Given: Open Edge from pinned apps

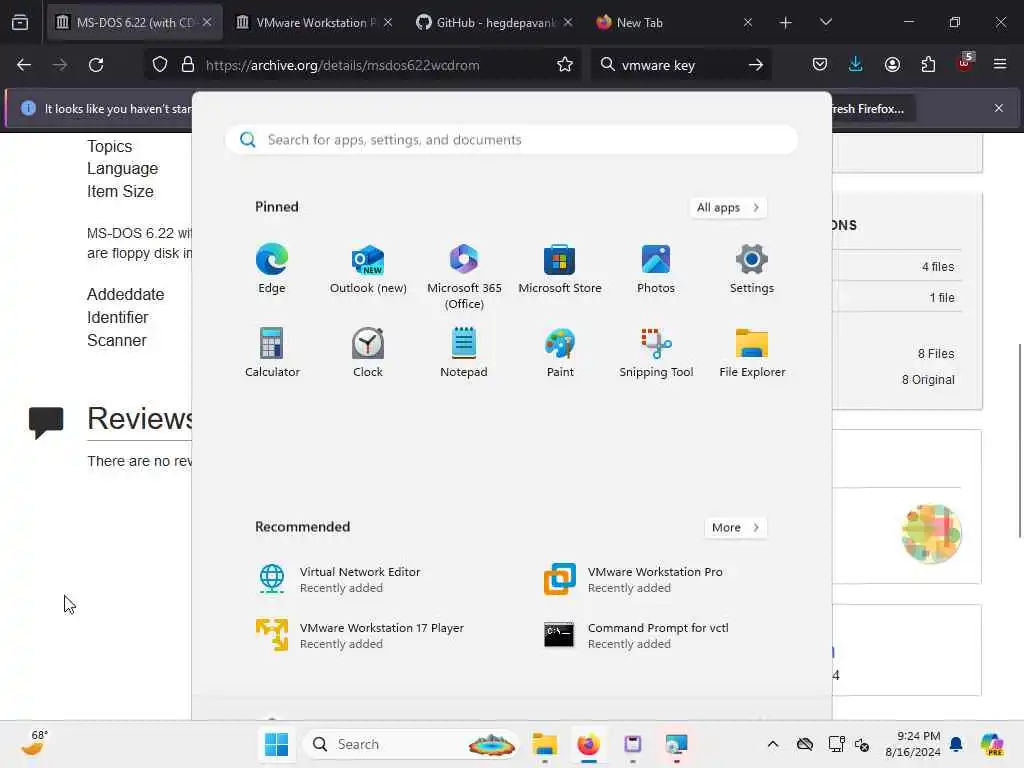Looking at the screenshot, I should click(272, 268).
